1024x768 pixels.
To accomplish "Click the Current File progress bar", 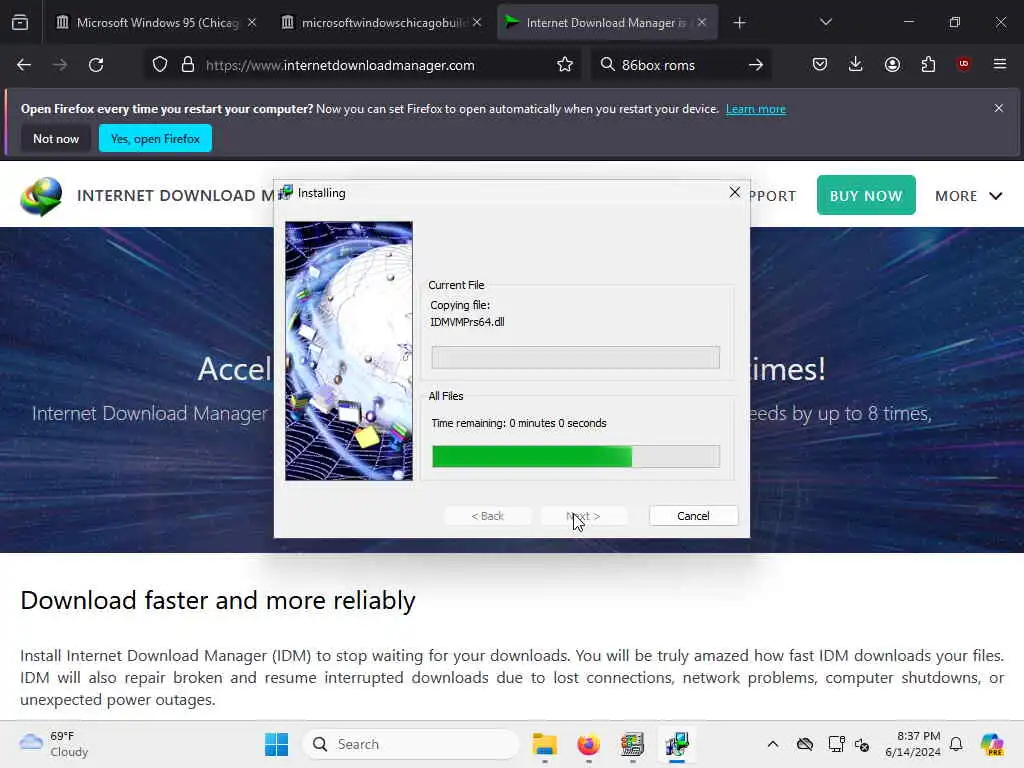I will pyautogui.click(x=576, y=357).
